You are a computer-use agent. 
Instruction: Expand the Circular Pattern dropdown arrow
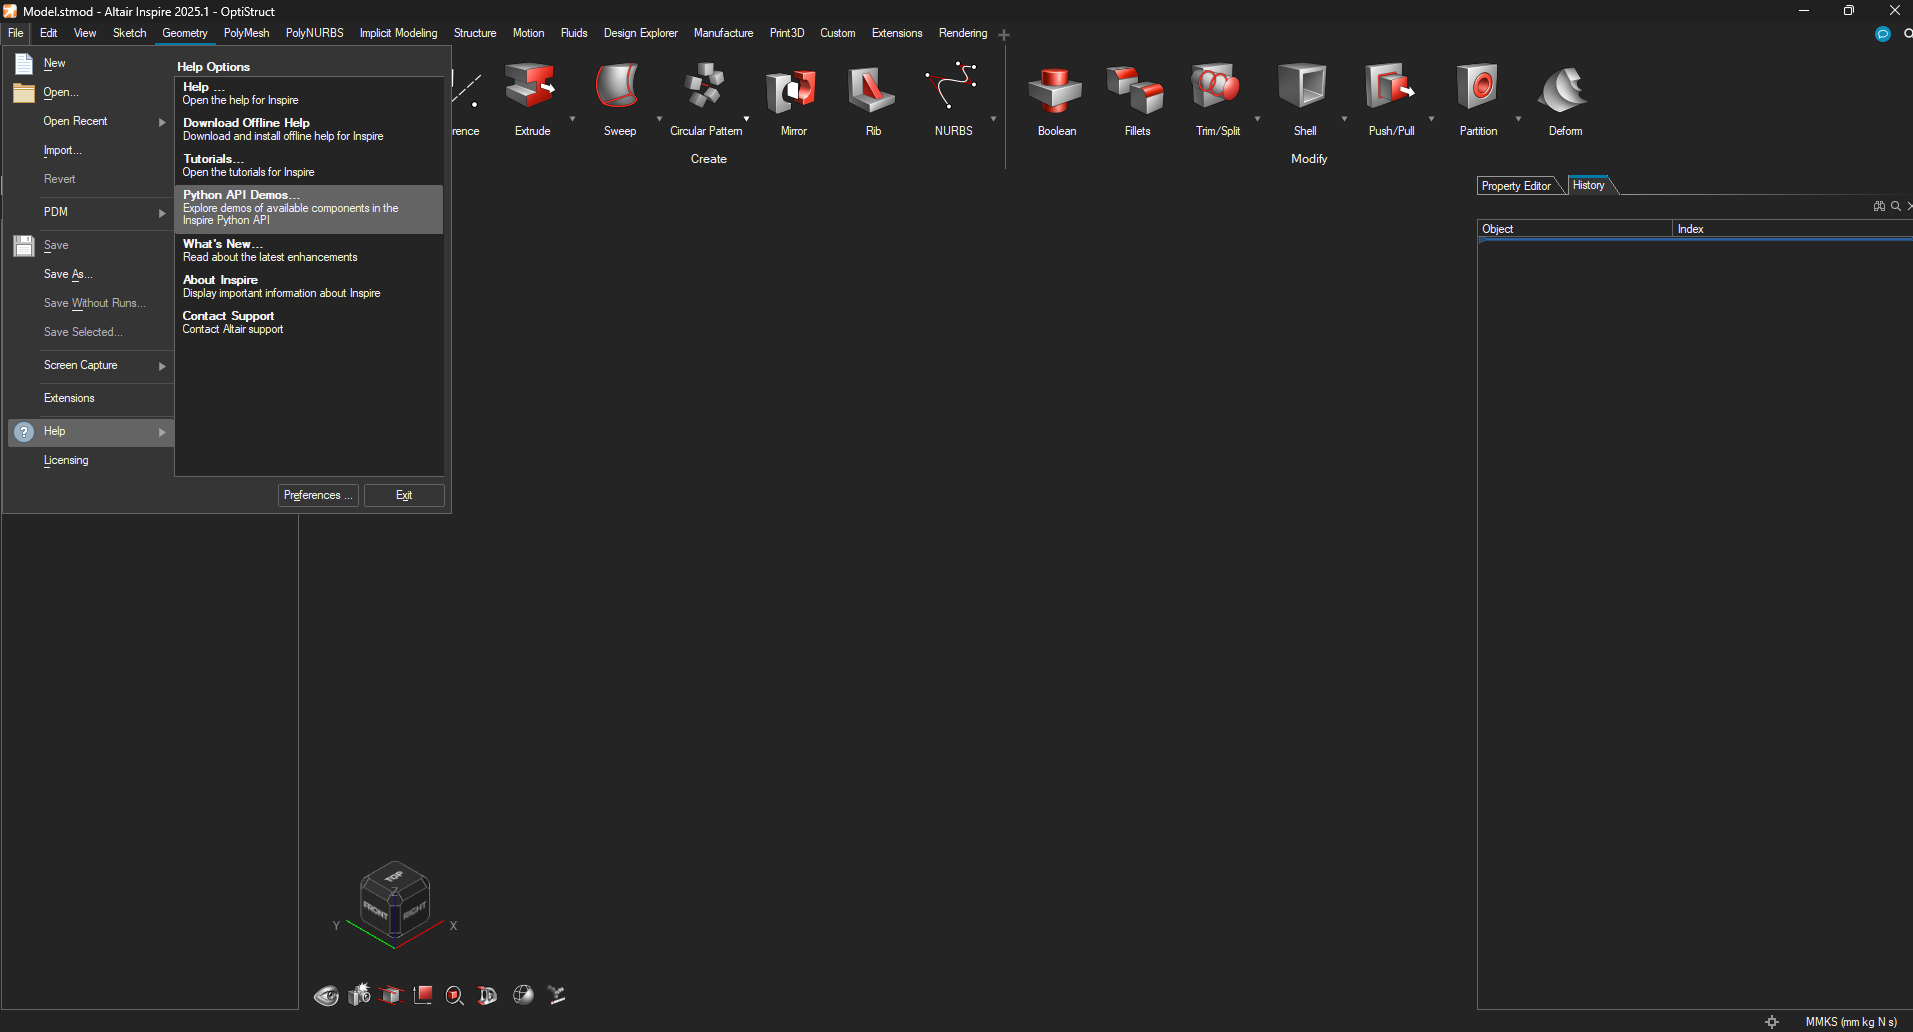[746, 119]
